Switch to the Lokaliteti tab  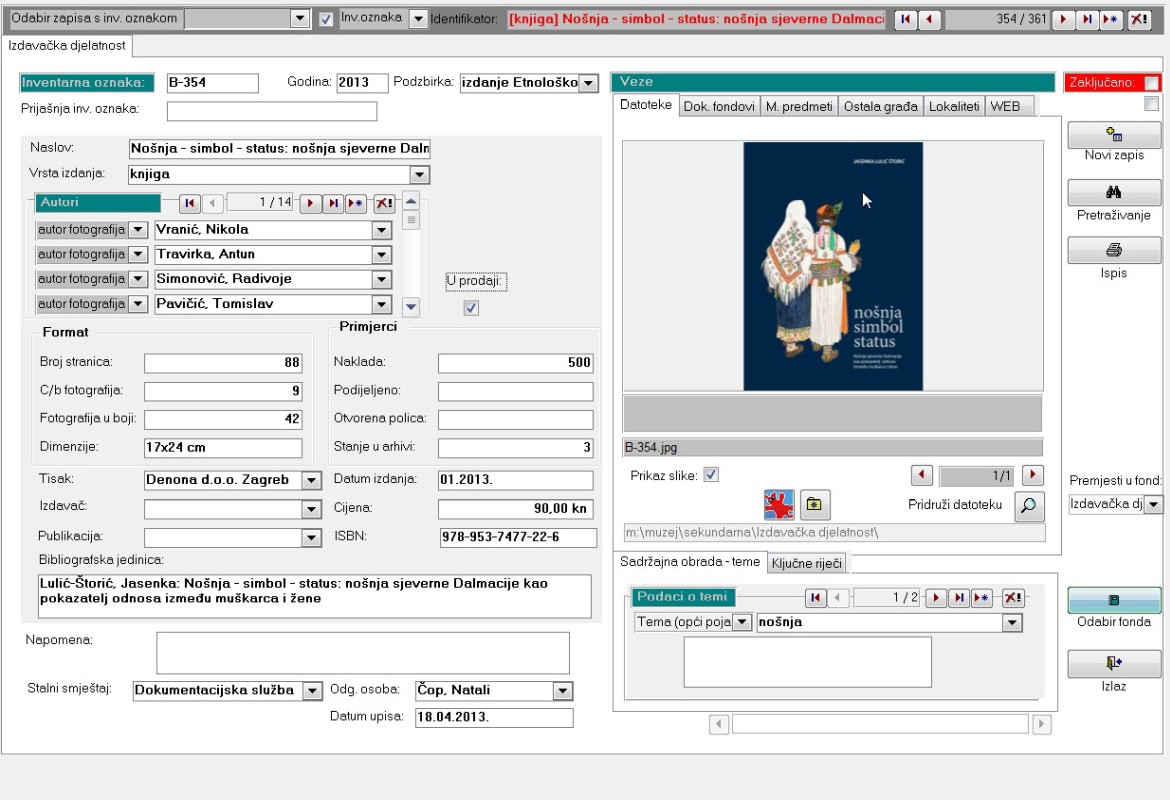point(954,107)
